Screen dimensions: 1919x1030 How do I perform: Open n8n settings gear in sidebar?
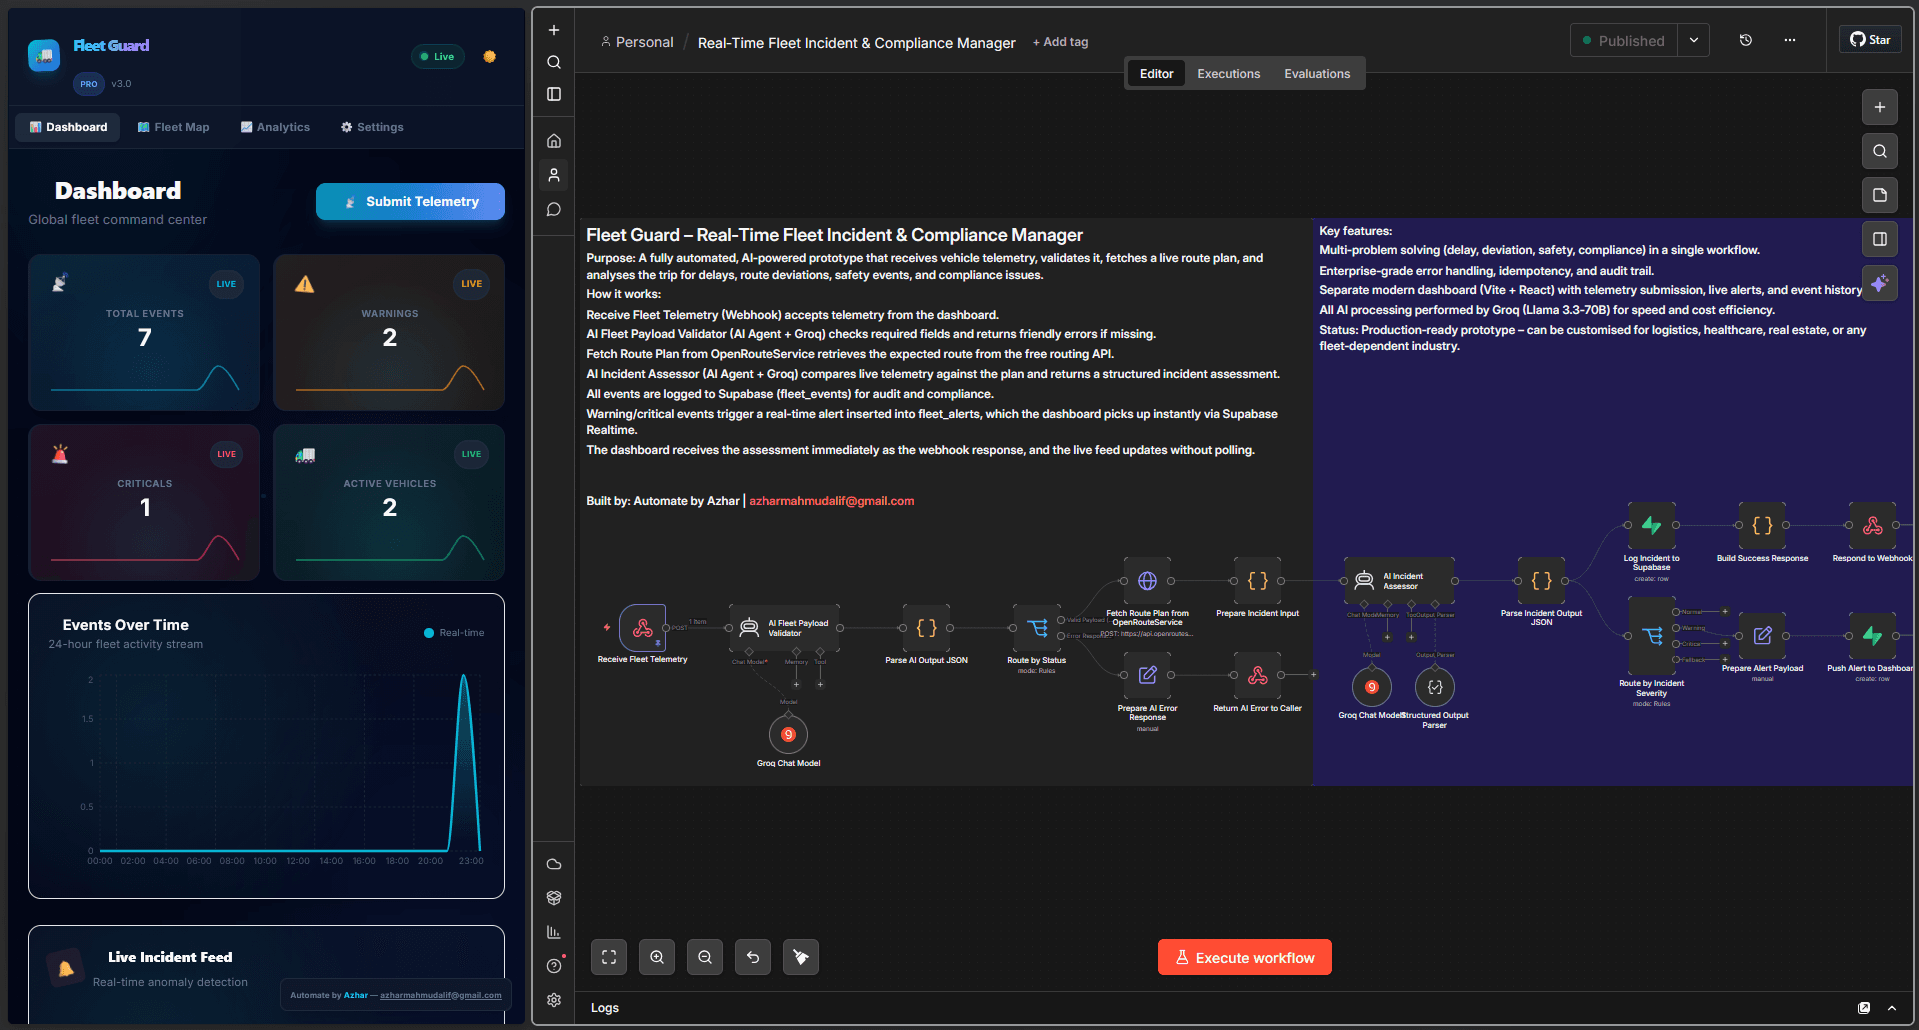(554, 1000)
